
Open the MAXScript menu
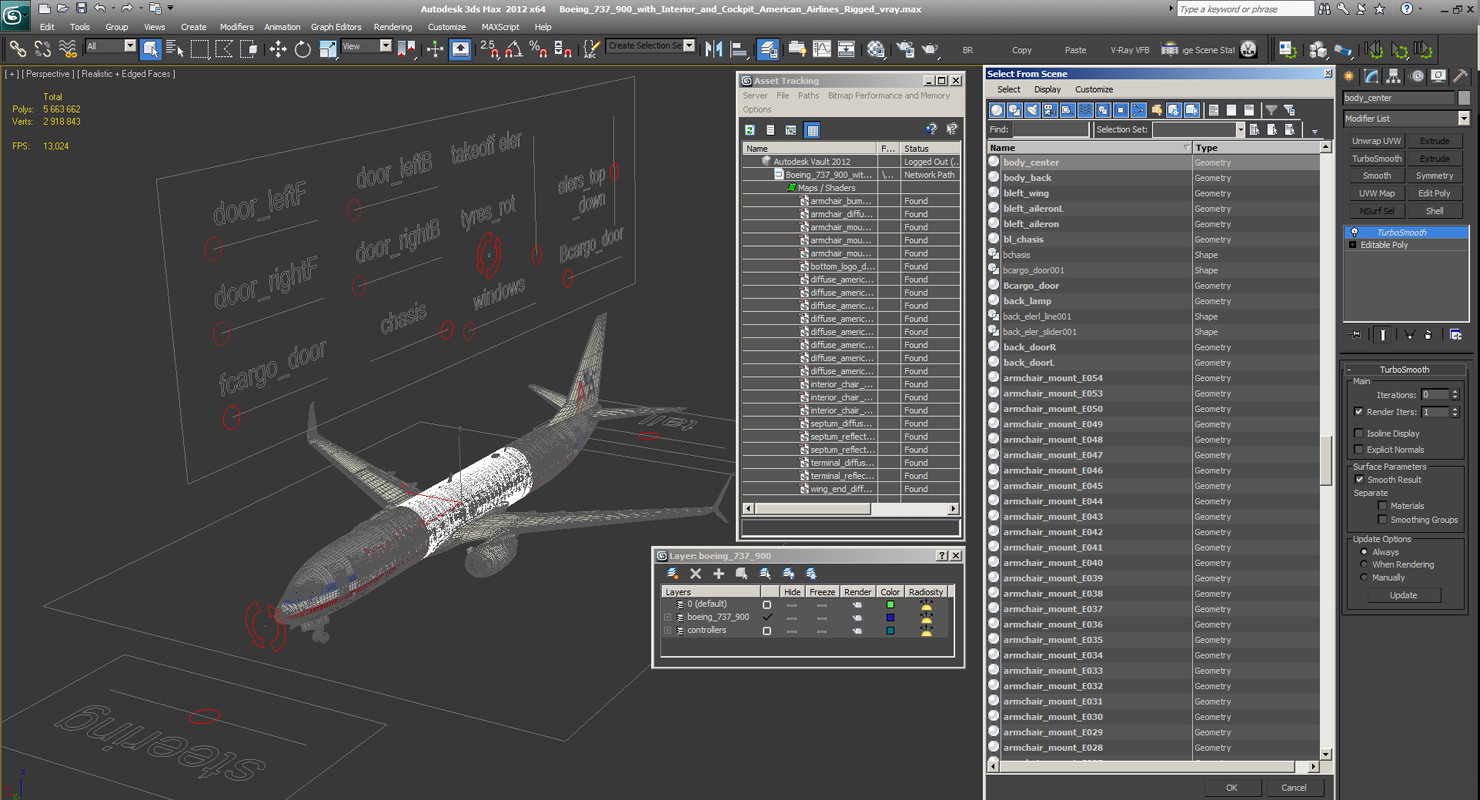click(500, 27)
